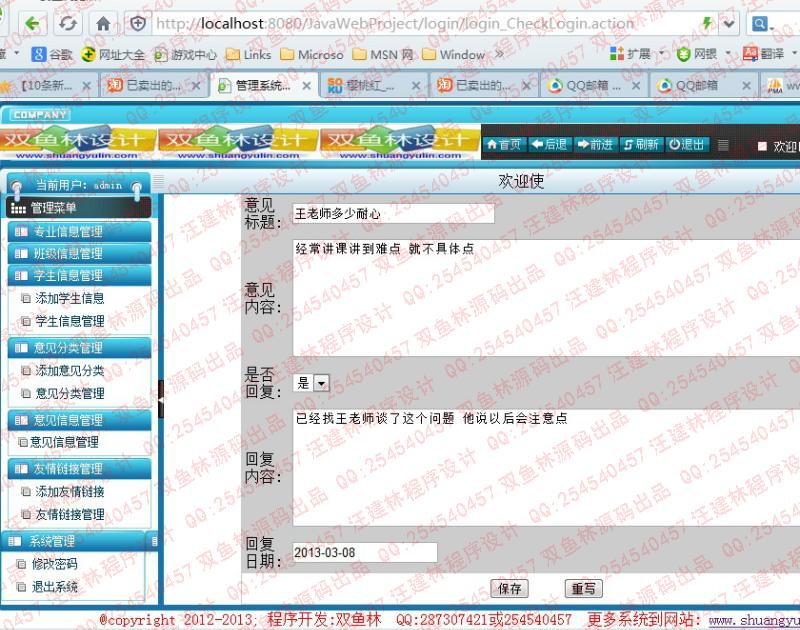This screenshot has width=800, height=630.
Task: Show more bookmarks with double chevron
Action: [499, 54]
